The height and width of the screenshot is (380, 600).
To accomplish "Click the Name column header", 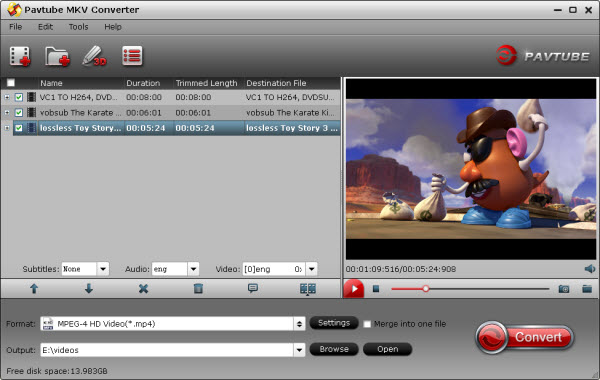I will 51,83.
